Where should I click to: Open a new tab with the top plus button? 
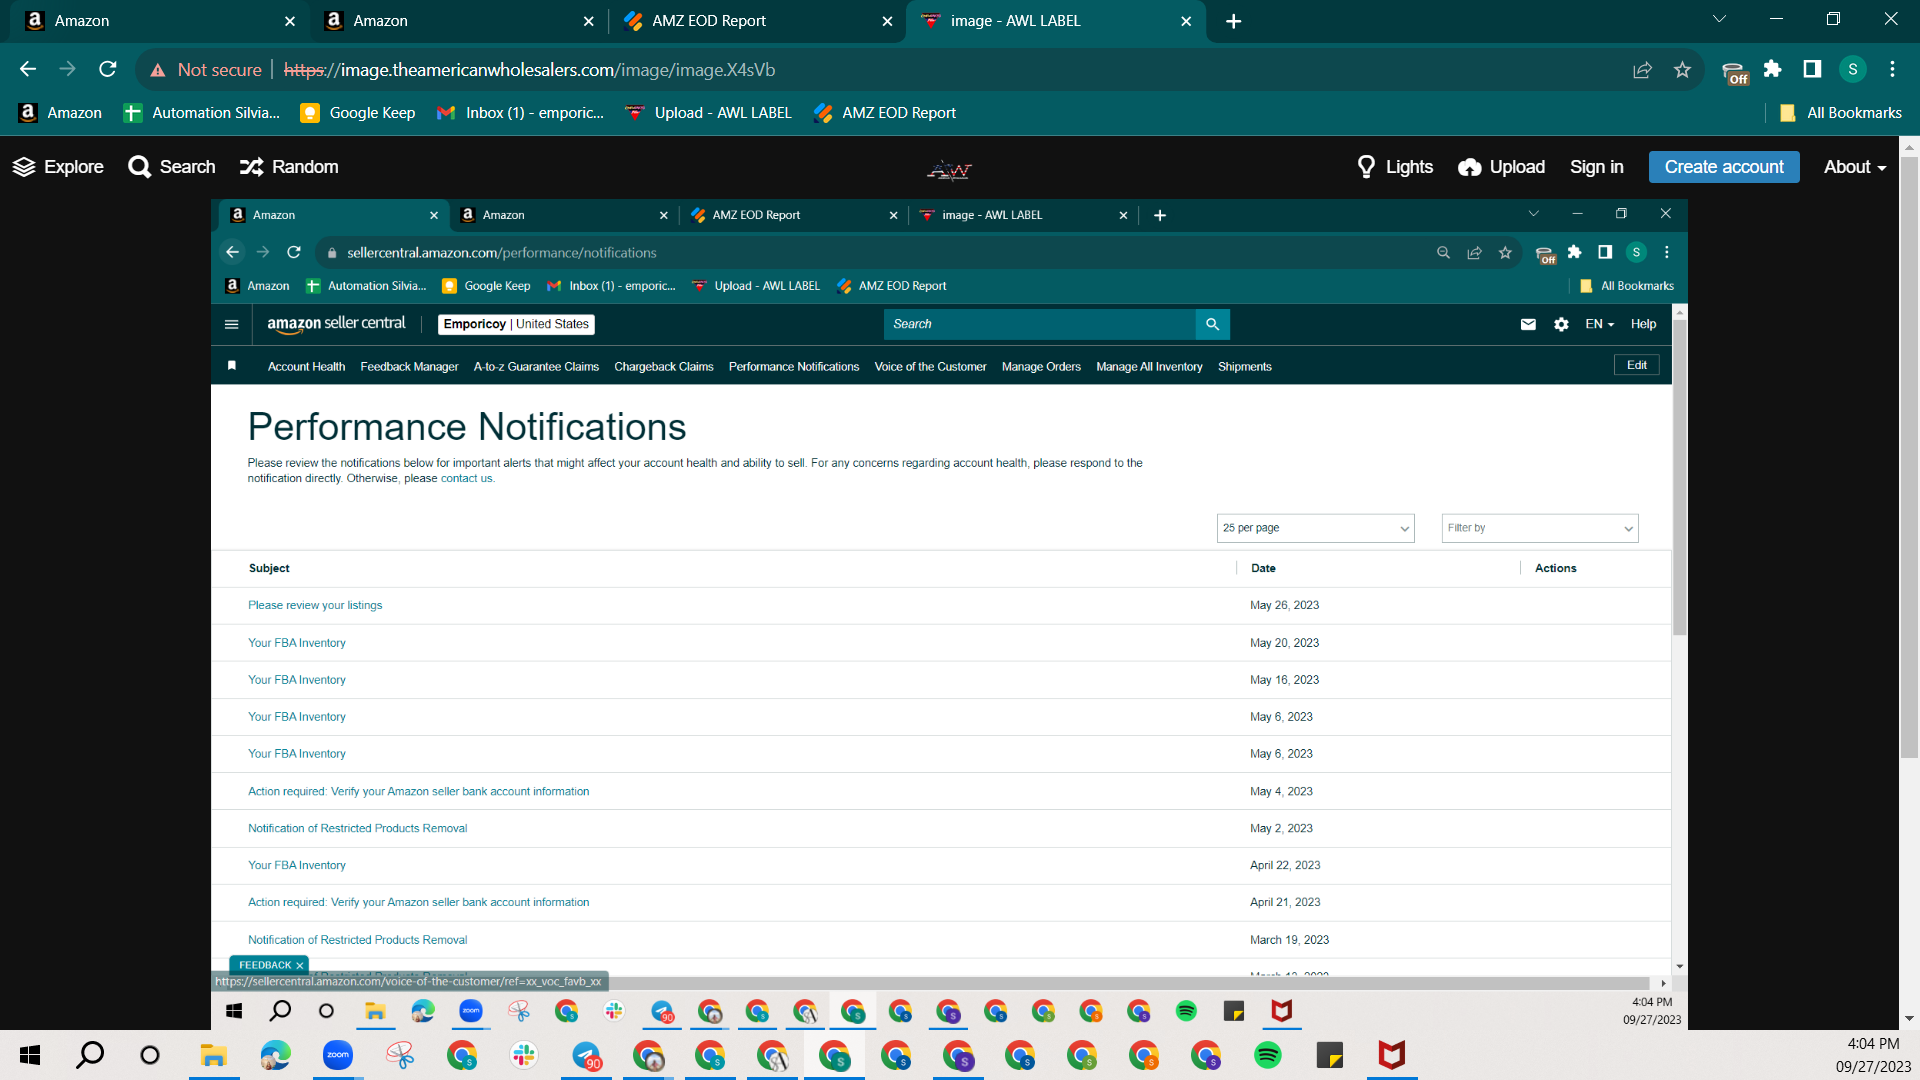pyautogui.click(x=1234, y=21)
